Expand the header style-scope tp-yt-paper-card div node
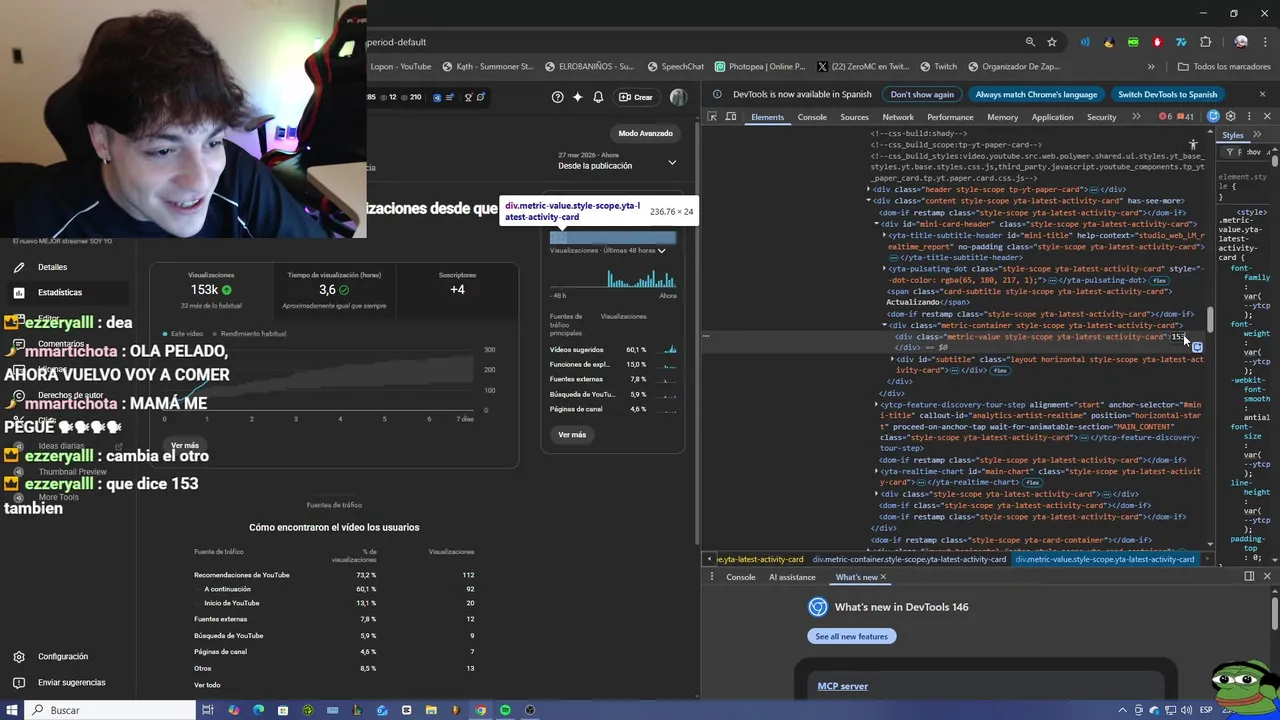The image size is (1280, 720). (869, 189)
